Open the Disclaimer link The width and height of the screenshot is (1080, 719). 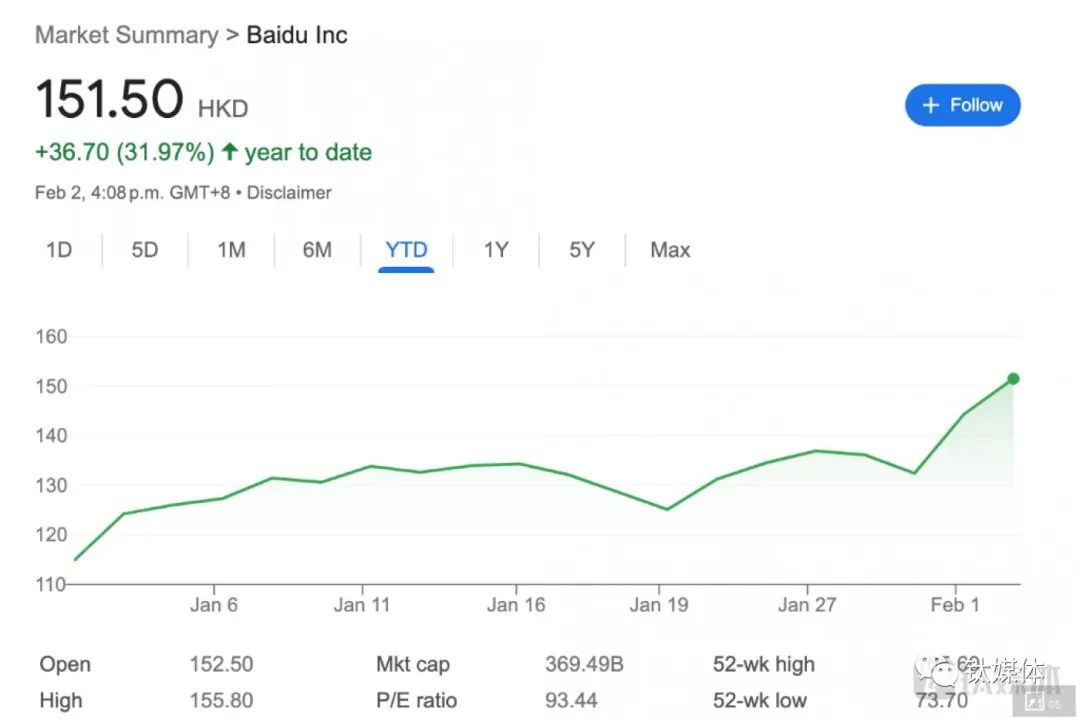coord(289,192)
